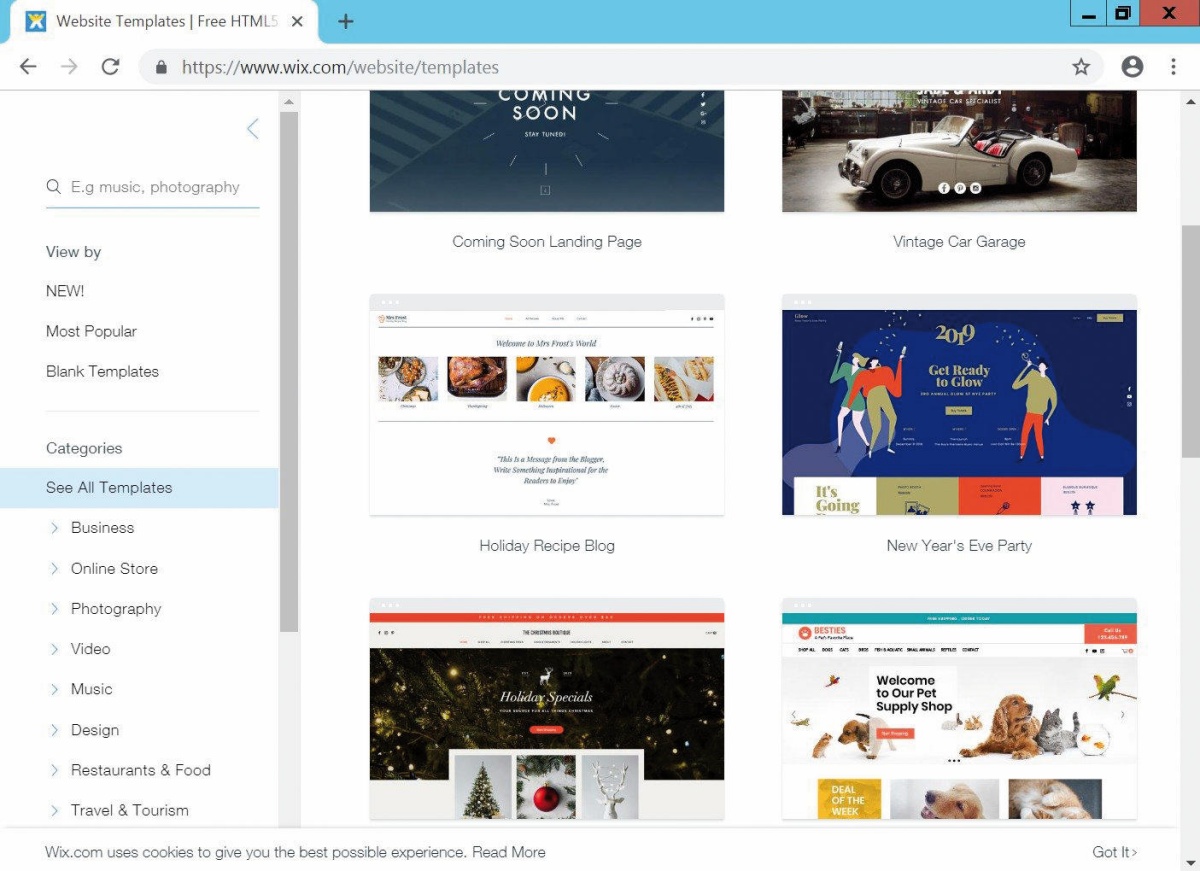Click the padlock site security icon
Viewport: 1200px width, 871px height.
click(160, 68)
